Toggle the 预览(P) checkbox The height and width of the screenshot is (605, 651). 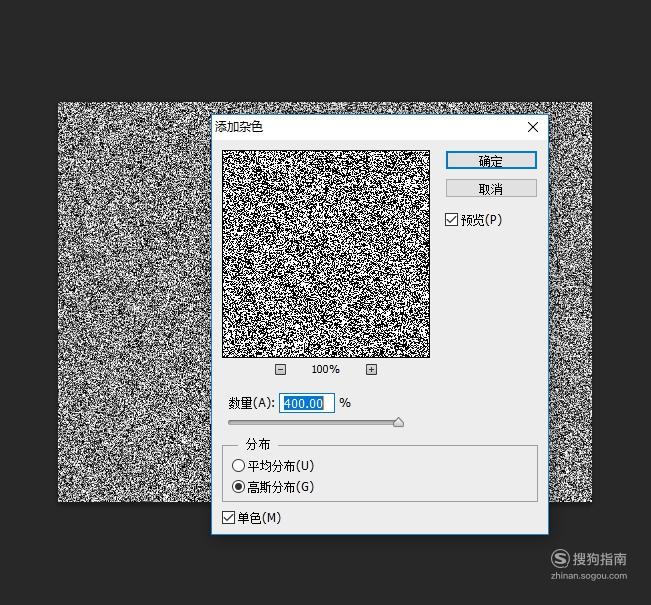click(x=451, y=220)
